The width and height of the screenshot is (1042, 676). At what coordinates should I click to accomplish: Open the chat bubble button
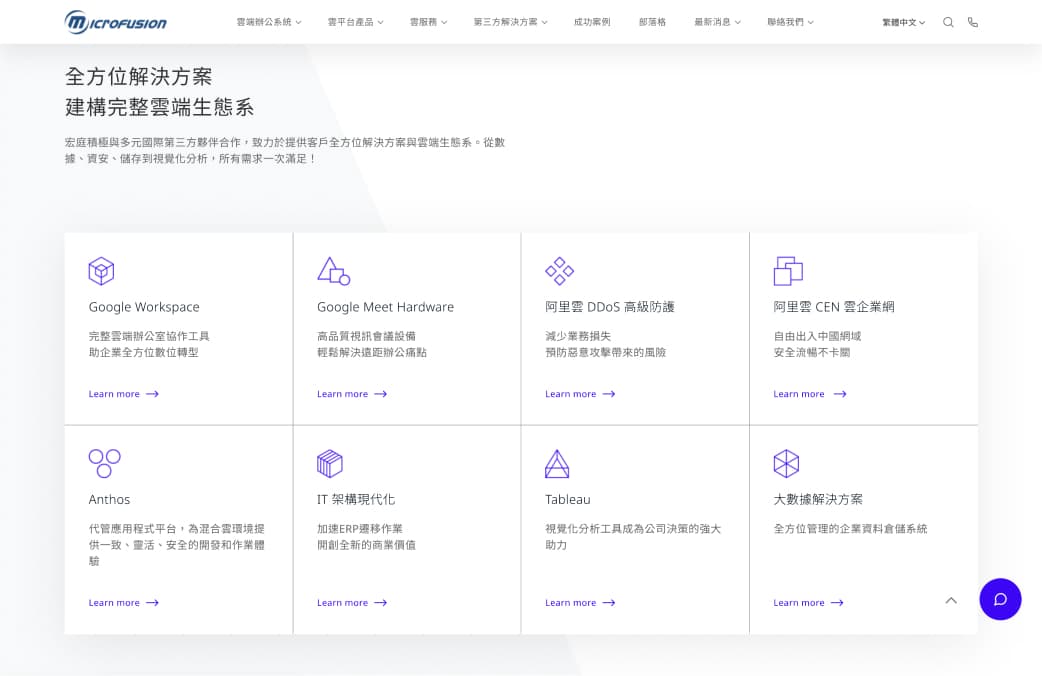pyautogui.click(x=1000, y=600)
